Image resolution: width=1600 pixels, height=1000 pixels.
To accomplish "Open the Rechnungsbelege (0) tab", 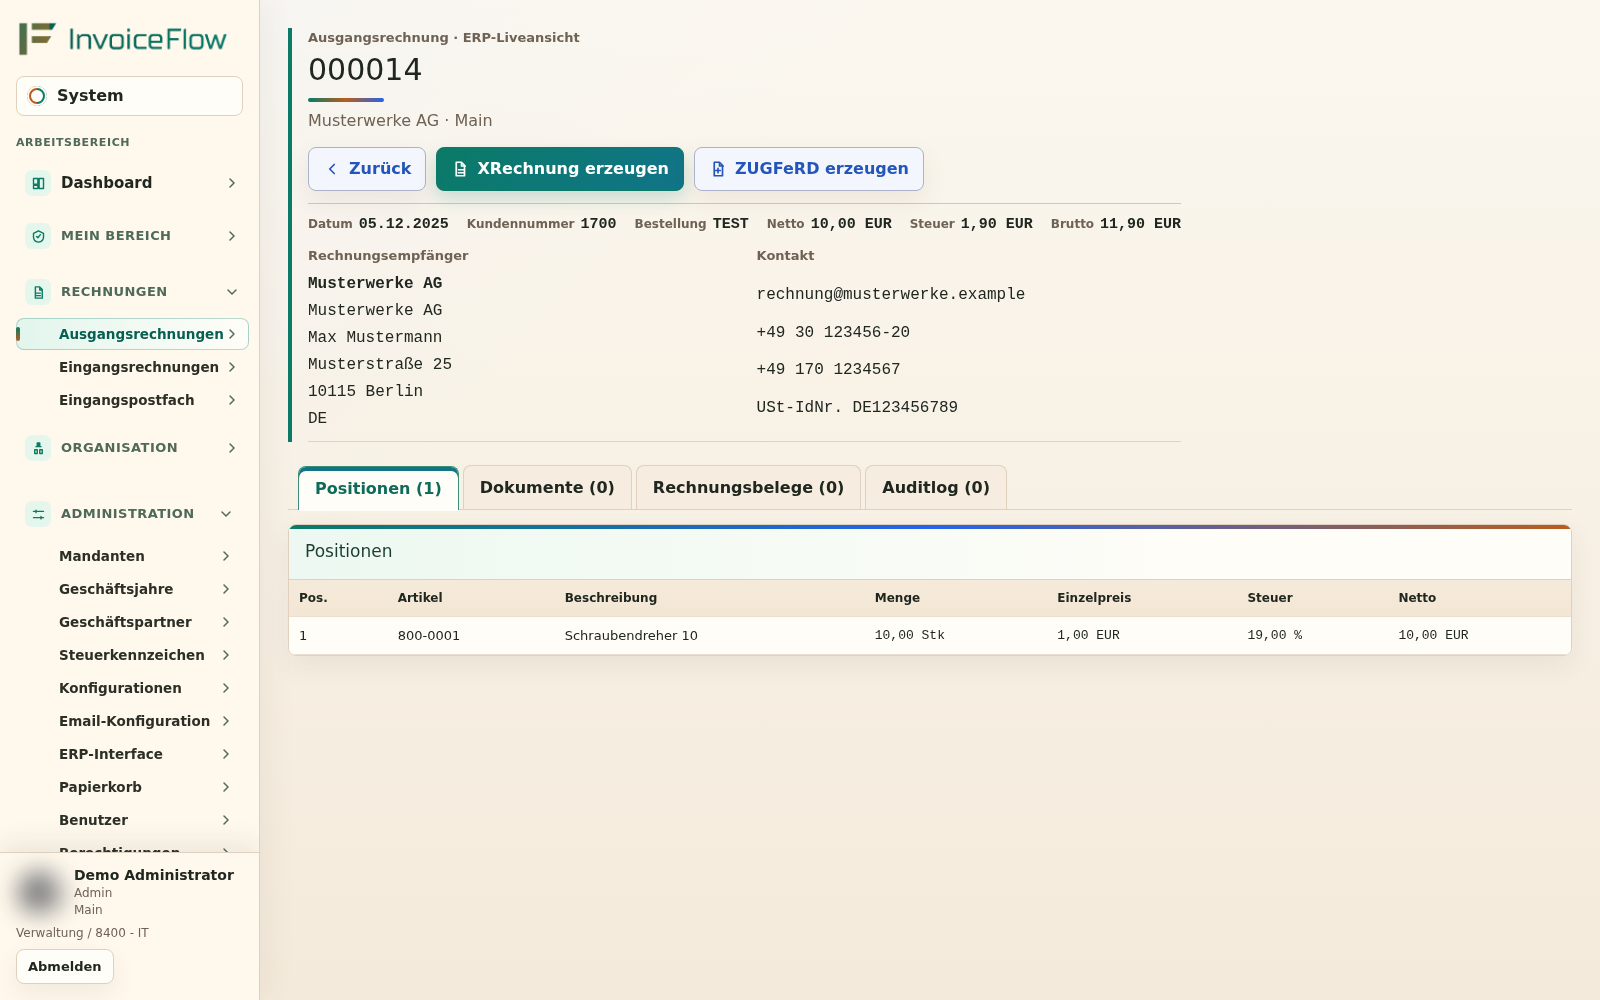I will coord(748,487).
